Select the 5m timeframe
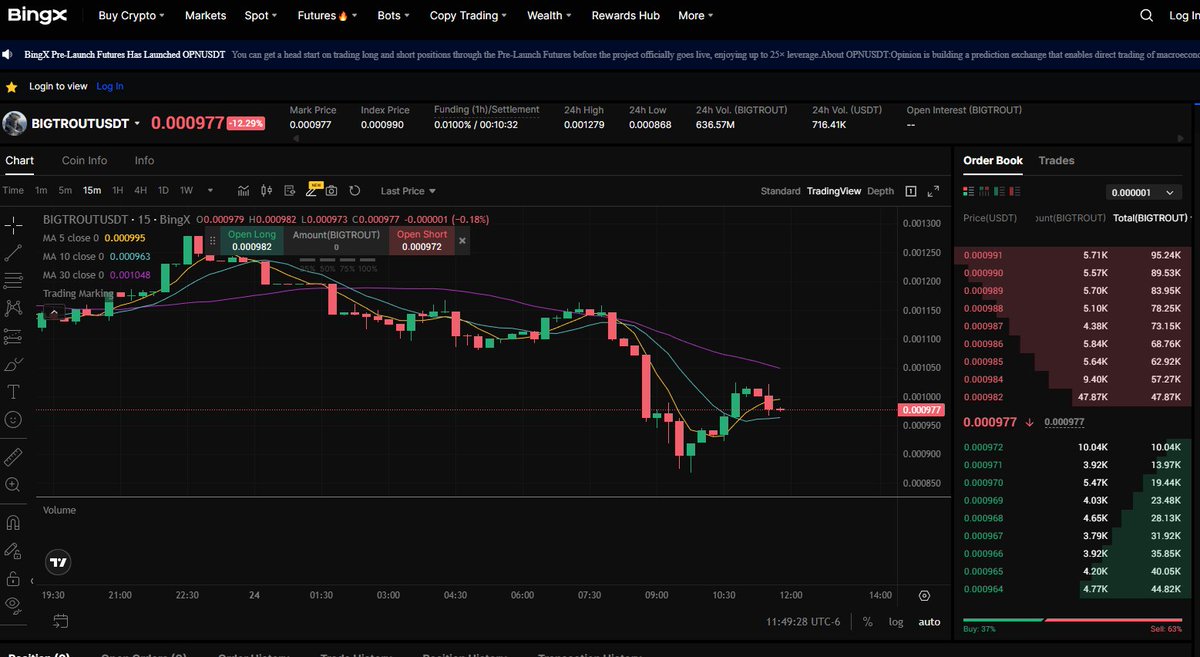 [65, 190]
